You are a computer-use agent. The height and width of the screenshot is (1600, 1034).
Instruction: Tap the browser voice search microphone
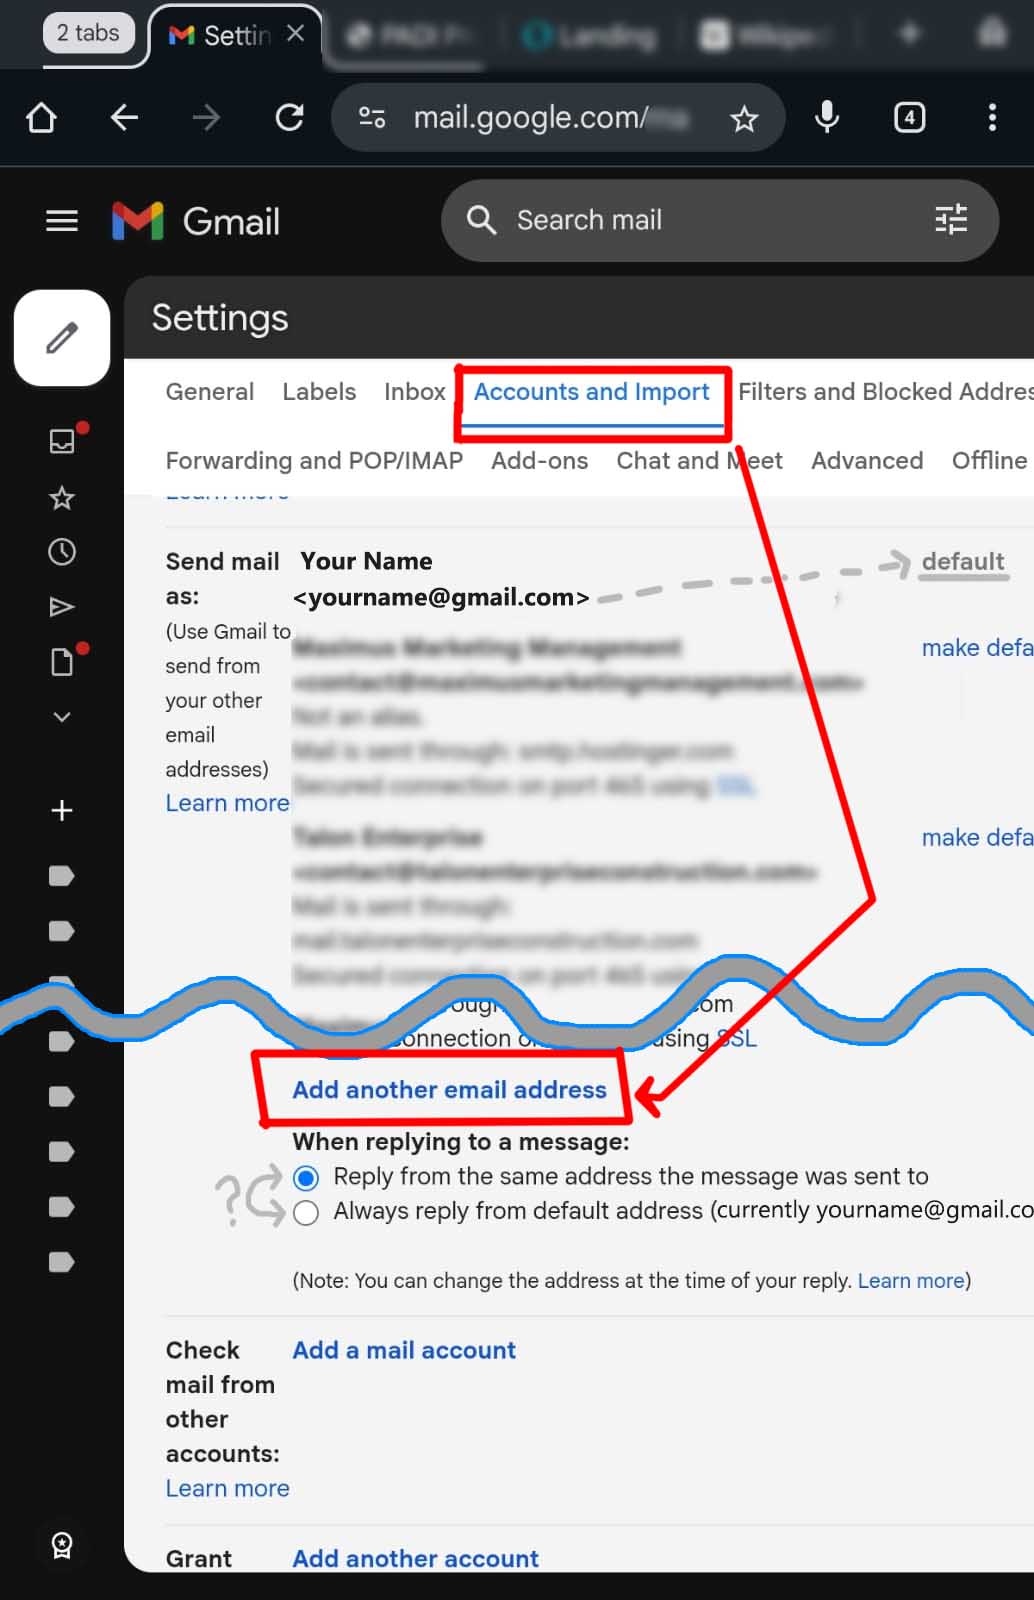click(x=826, y=118)
